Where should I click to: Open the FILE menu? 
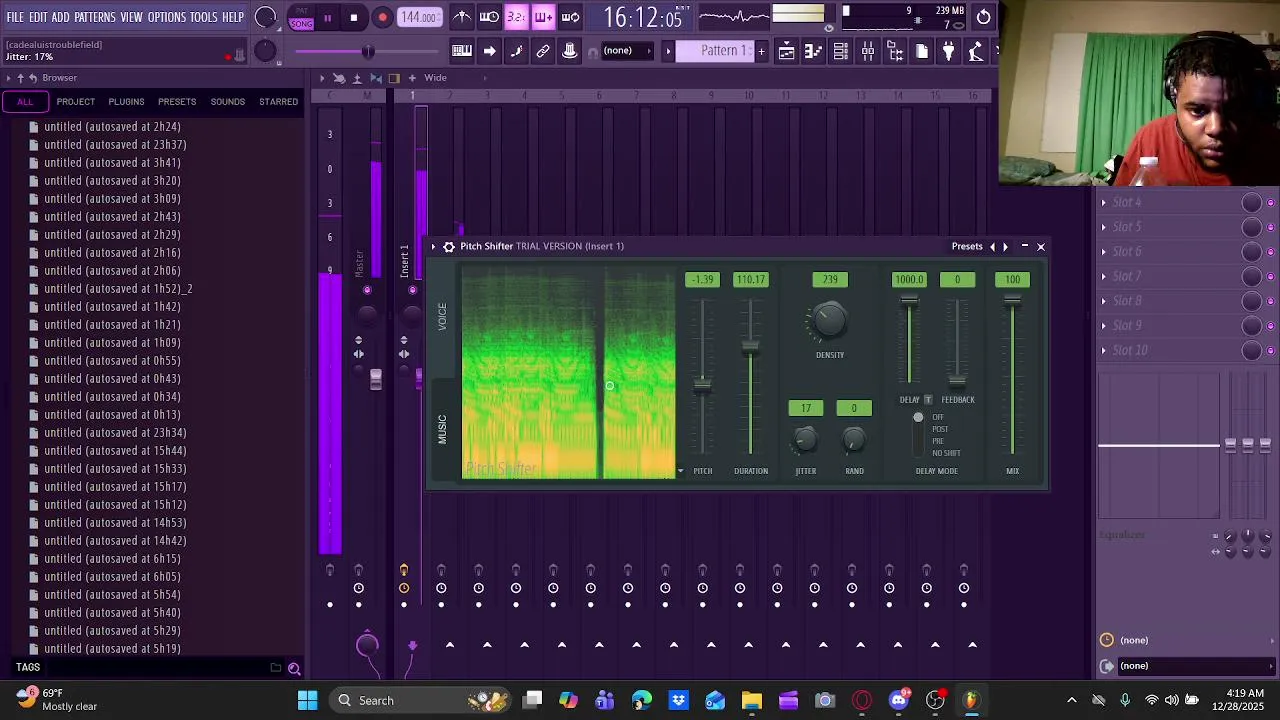click(x=15, y=17)
